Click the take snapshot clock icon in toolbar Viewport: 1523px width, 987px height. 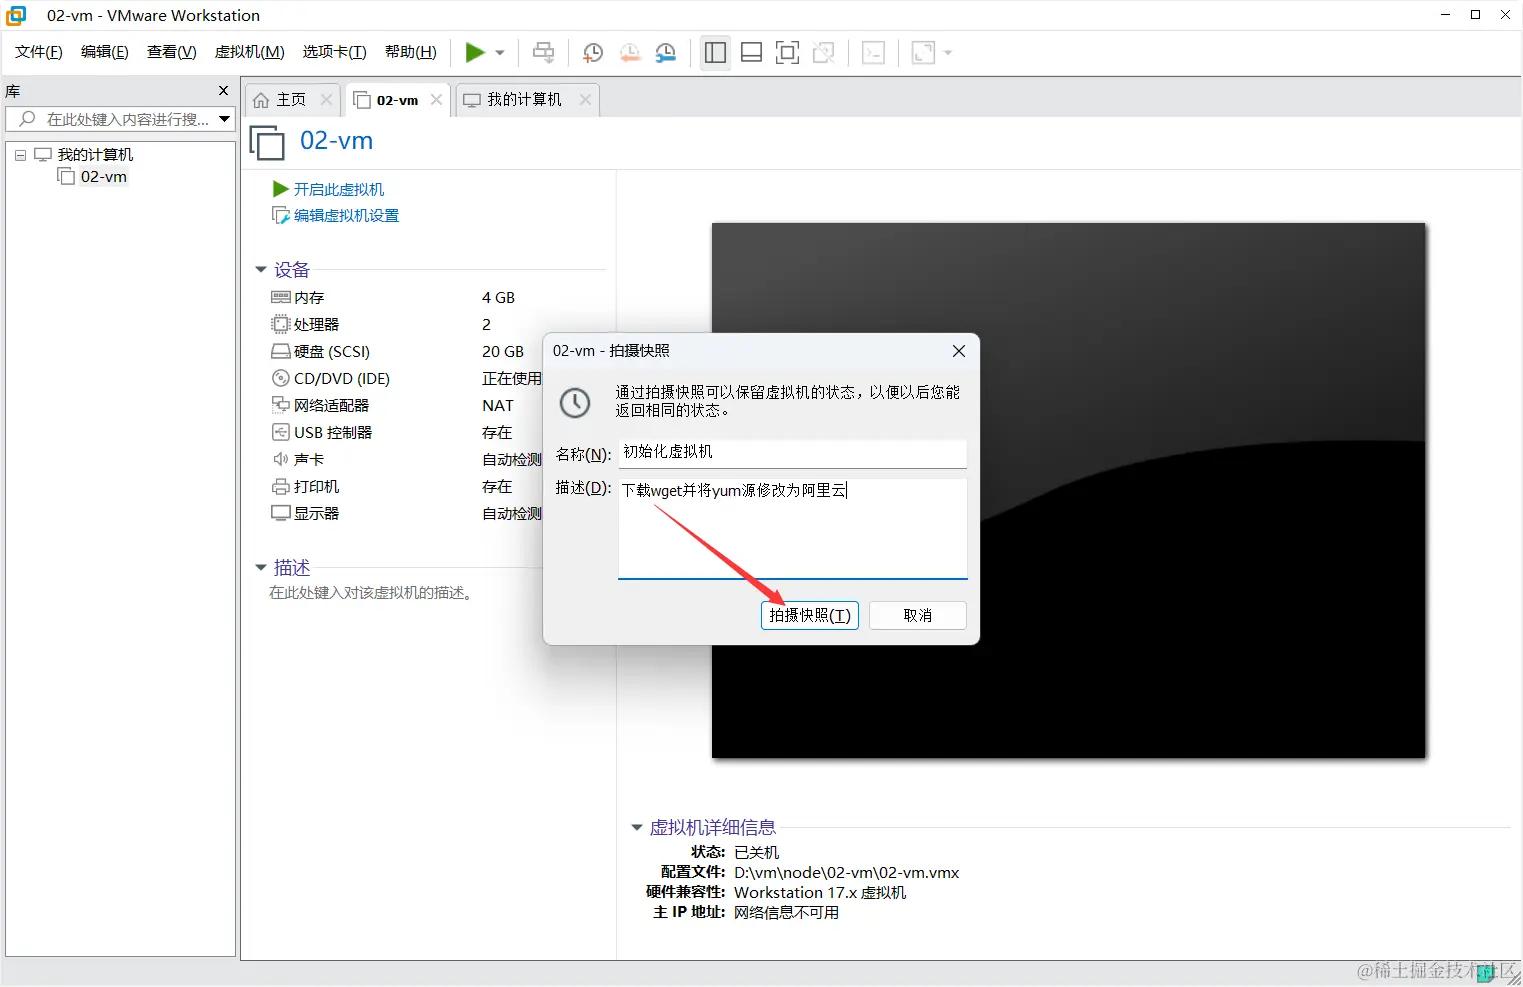(x=593, y=53)
